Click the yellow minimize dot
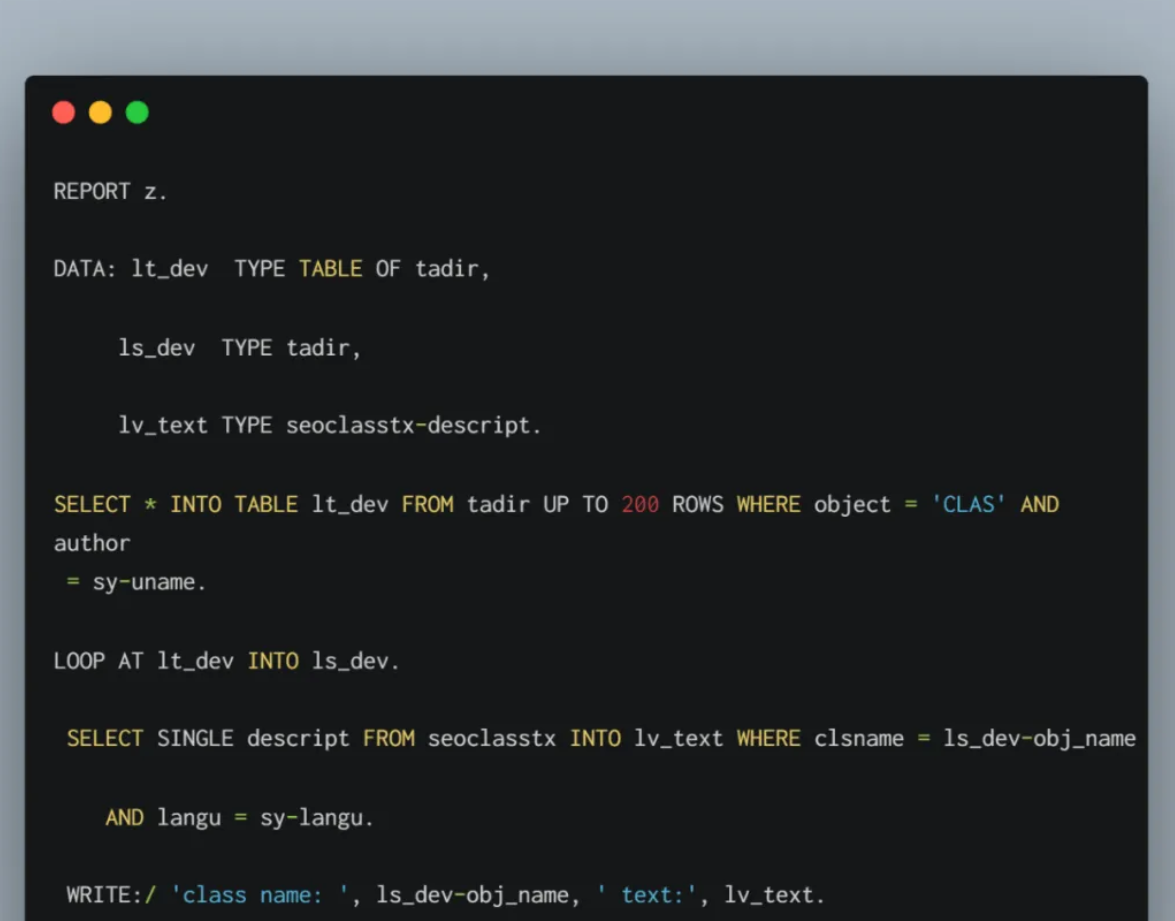The height and width of the screenshot is (921, 1175). tap(100, 113)
